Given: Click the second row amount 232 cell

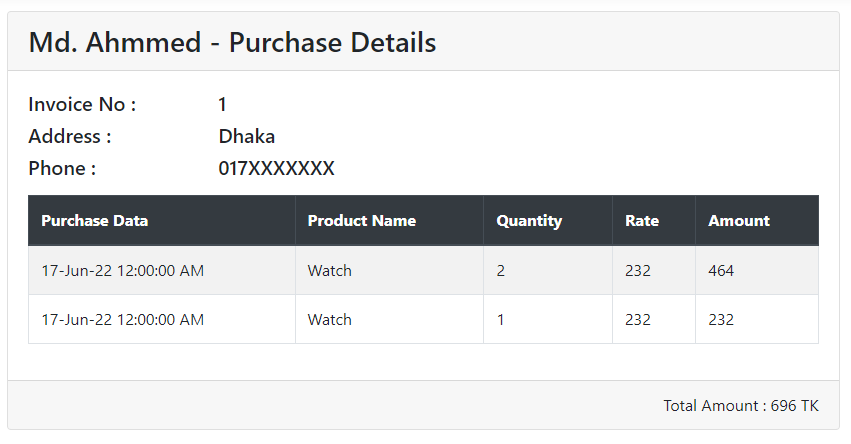Looking at the screenshot, I should [x=757, y=319].
